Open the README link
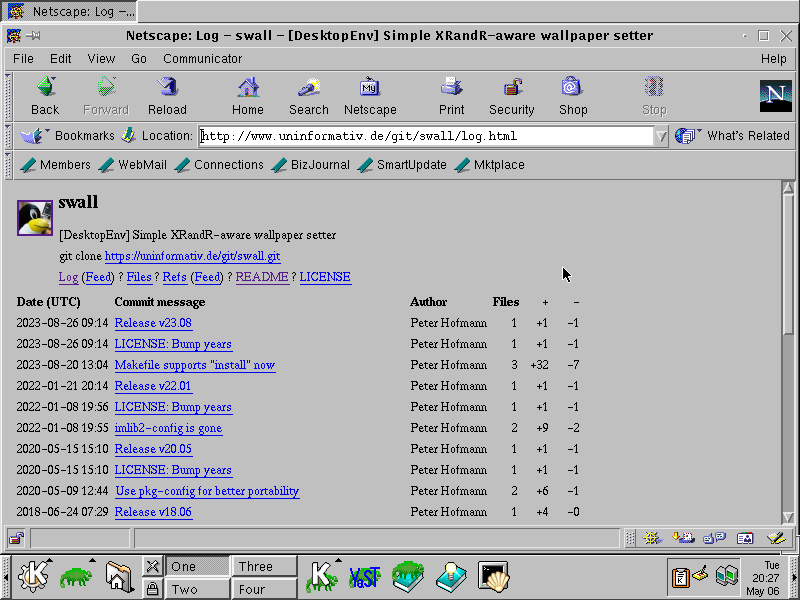Screen dimensions: 800x600 click(x=262, y=277)
